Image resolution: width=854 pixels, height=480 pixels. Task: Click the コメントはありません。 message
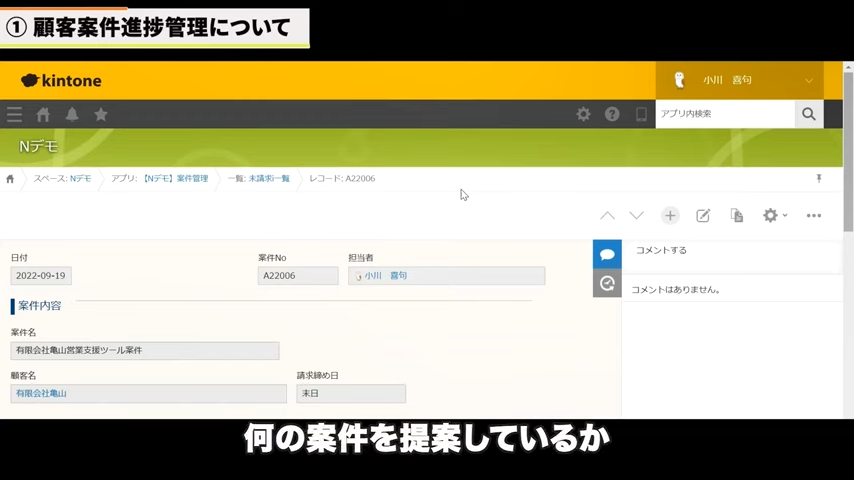pyautogui.click(x=676, y=290)
